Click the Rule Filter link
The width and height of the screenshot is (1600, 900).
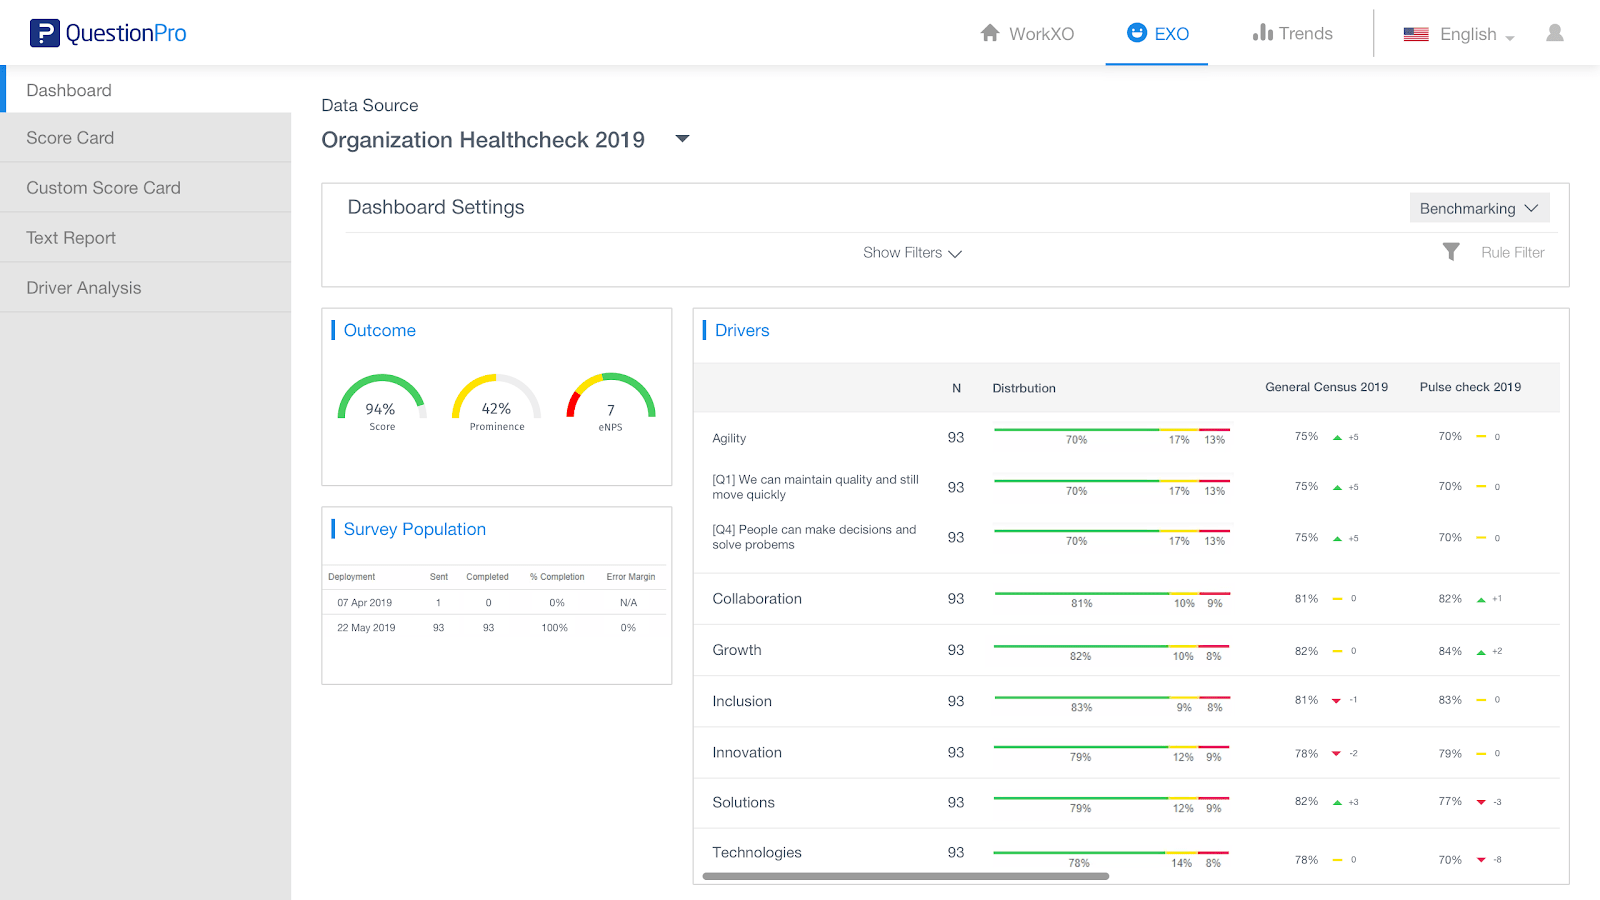pyautogui.click(x=1512, y=253)
